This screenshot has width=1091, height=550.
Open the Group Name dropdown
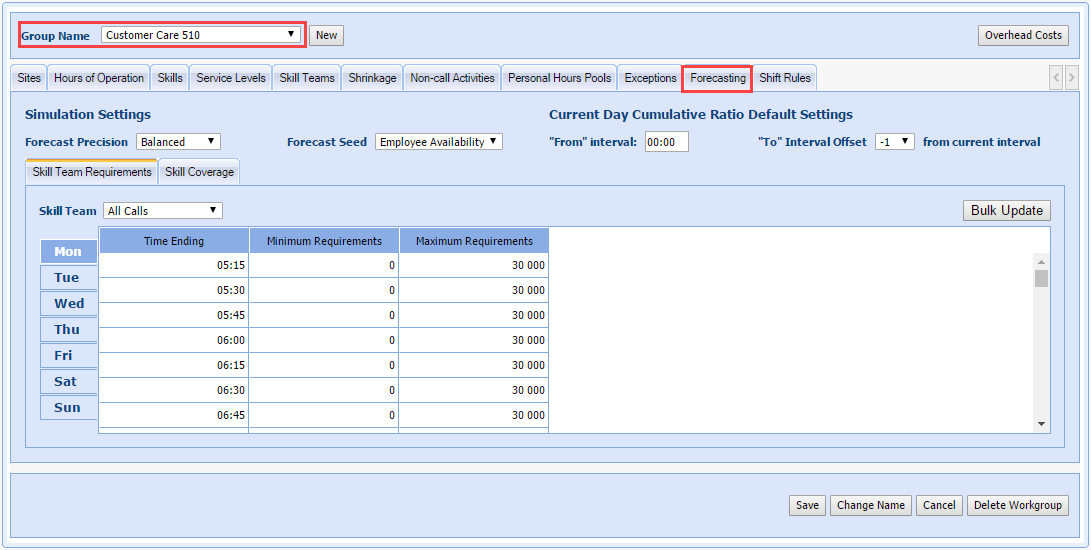(201, 35)
